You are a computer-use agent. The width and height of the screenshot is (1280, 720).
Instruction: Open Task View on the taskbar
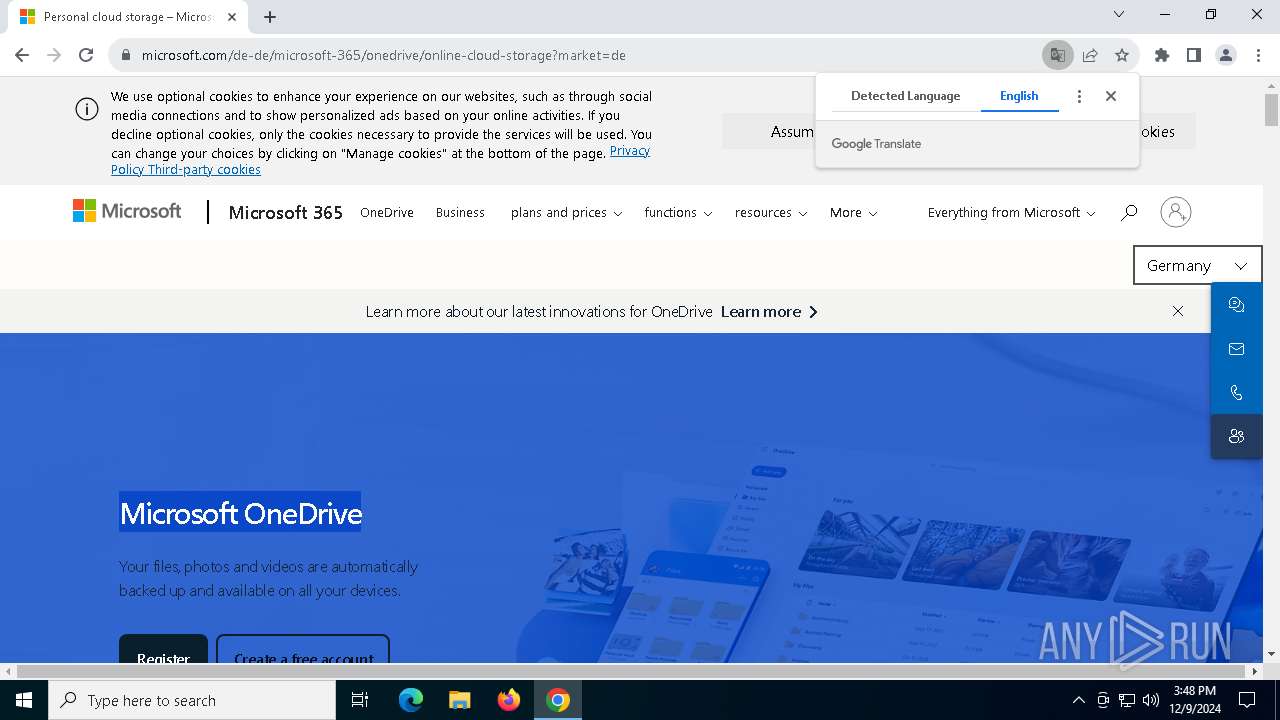pyautogui.click(x=360, y=700)
